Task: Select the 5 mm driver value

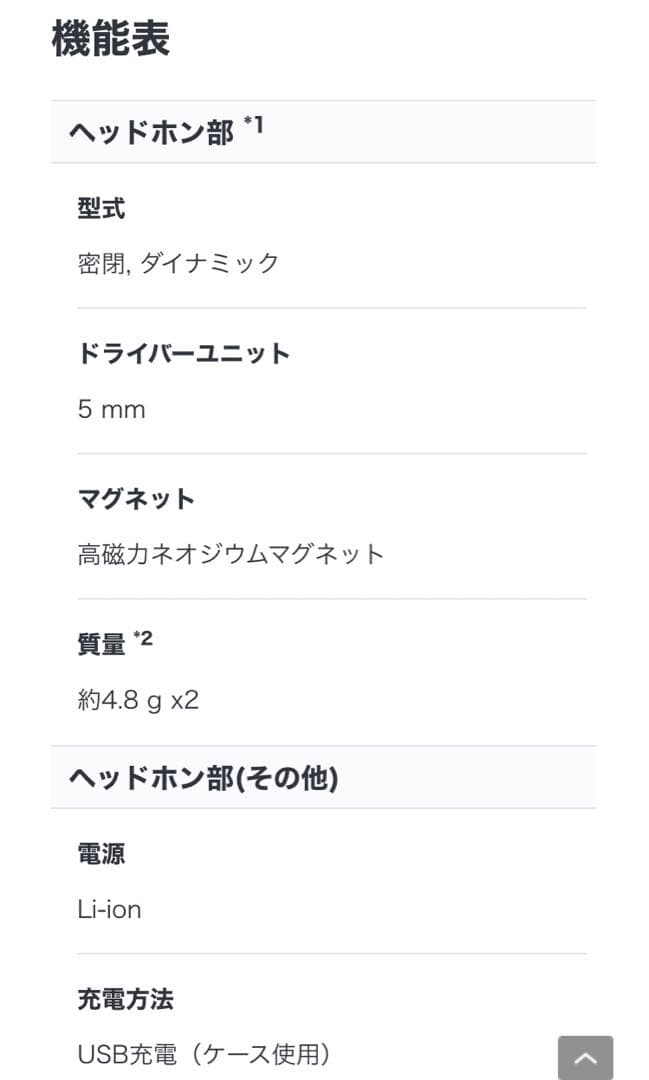Action: coord(111,408)
